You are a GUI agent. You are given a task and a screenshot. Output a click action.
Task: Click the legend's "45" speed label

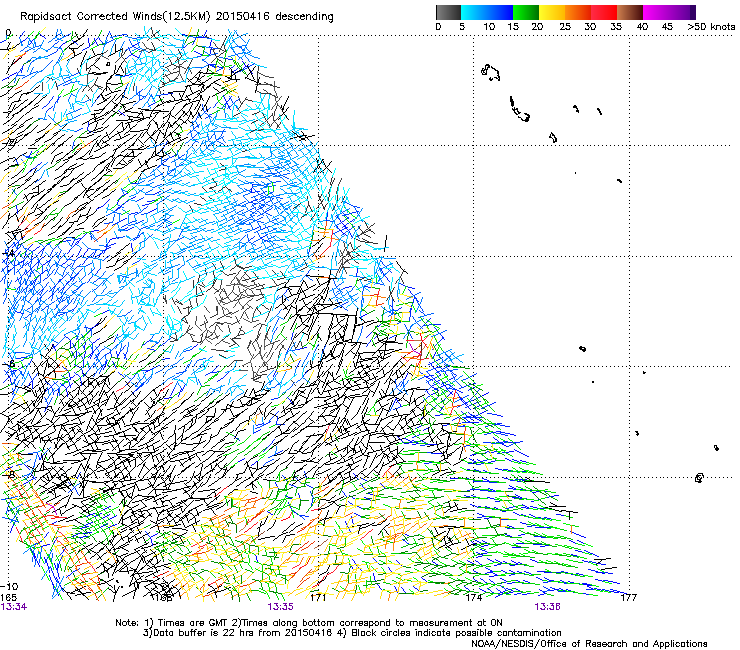click(x=667, y=27)
